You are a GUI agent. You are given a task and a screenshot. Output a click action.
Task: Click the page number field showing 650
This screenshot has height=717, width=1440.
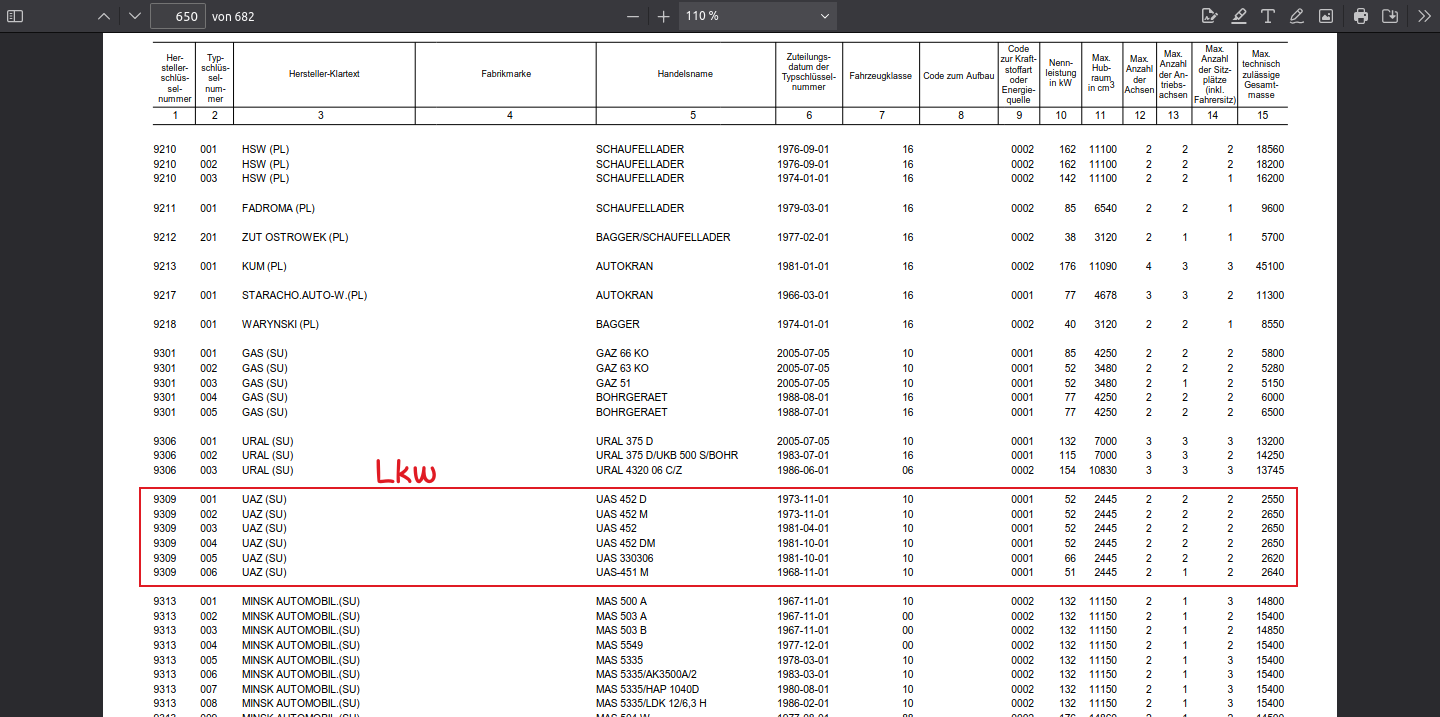pyautogui.click(x=178, y=16)
